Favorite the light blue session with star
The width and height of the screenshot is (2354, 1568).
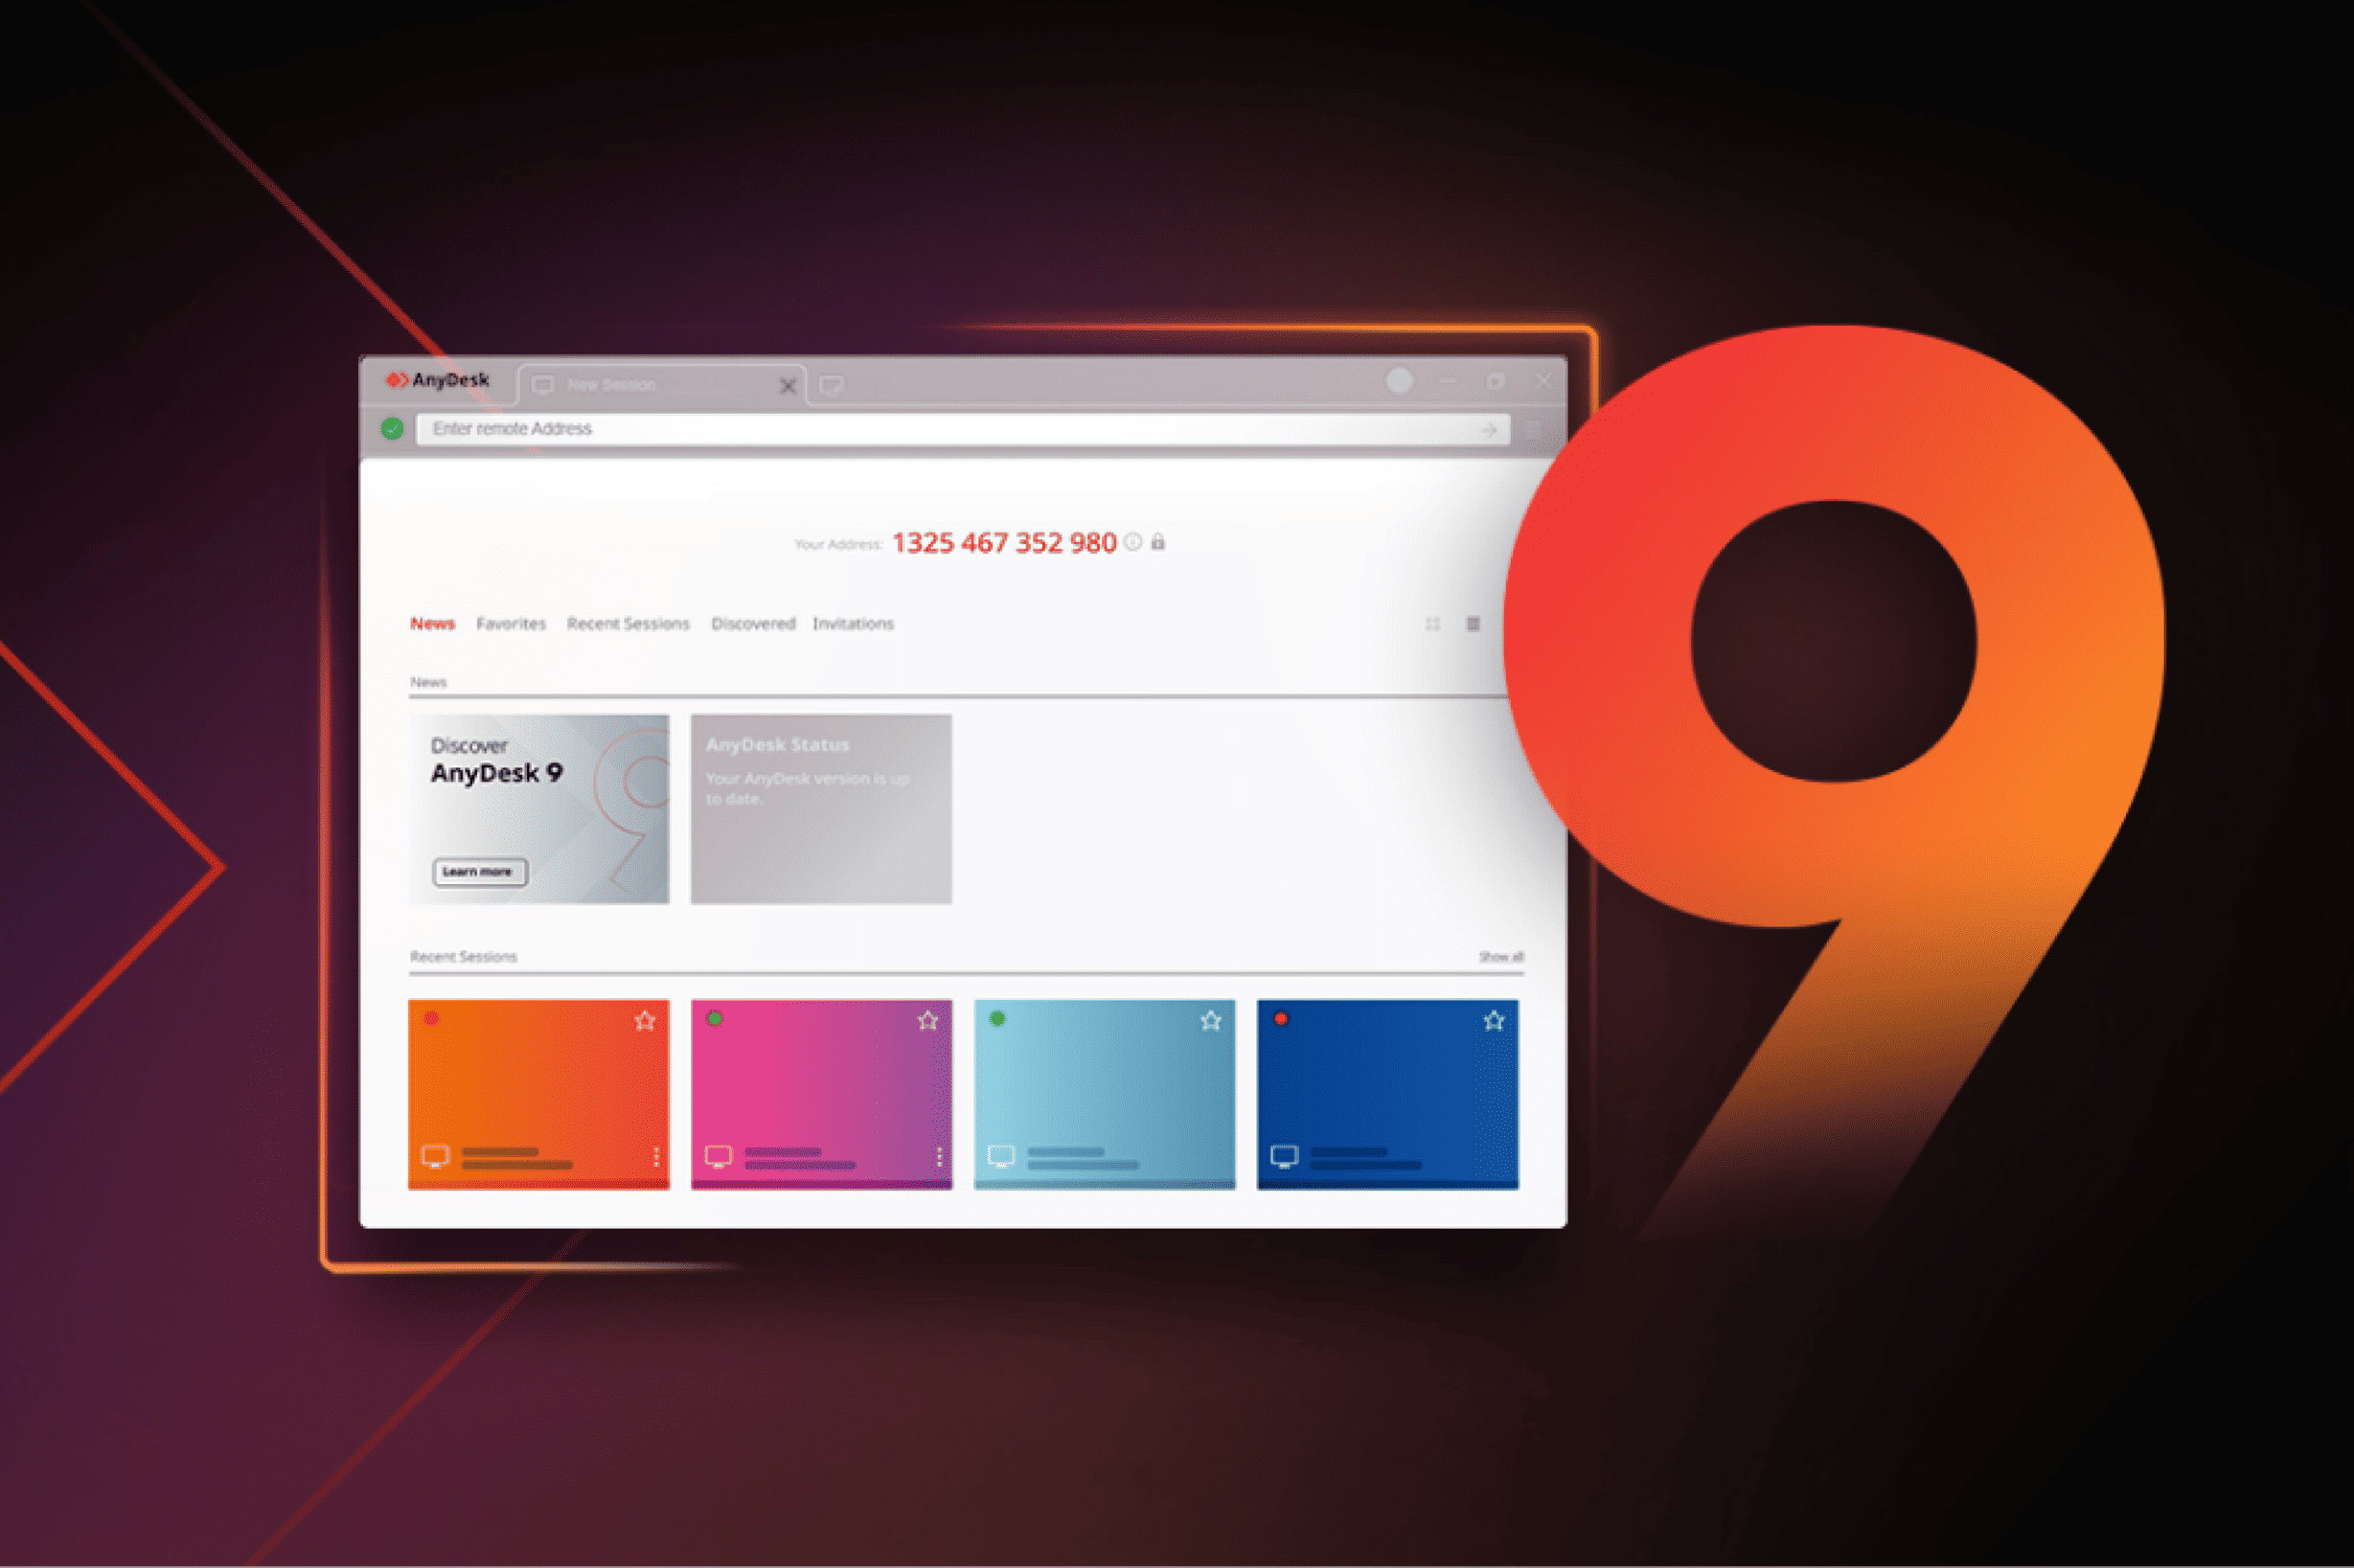point(1211,1020)
